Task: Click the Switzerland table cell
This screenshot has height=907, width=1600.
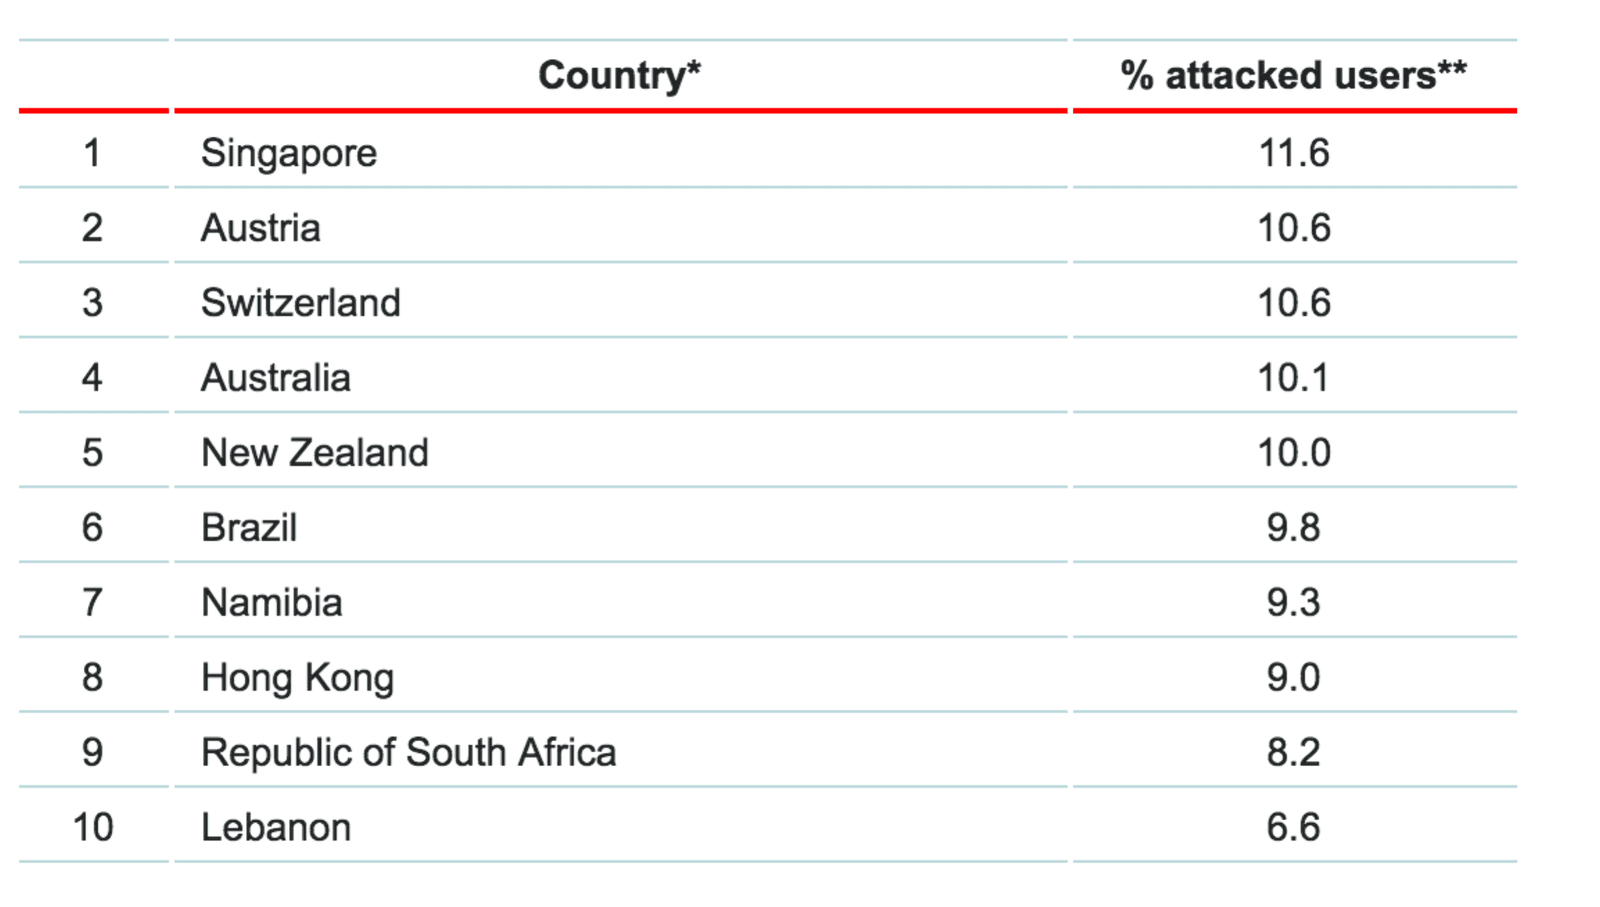Action: coord(300,303)
